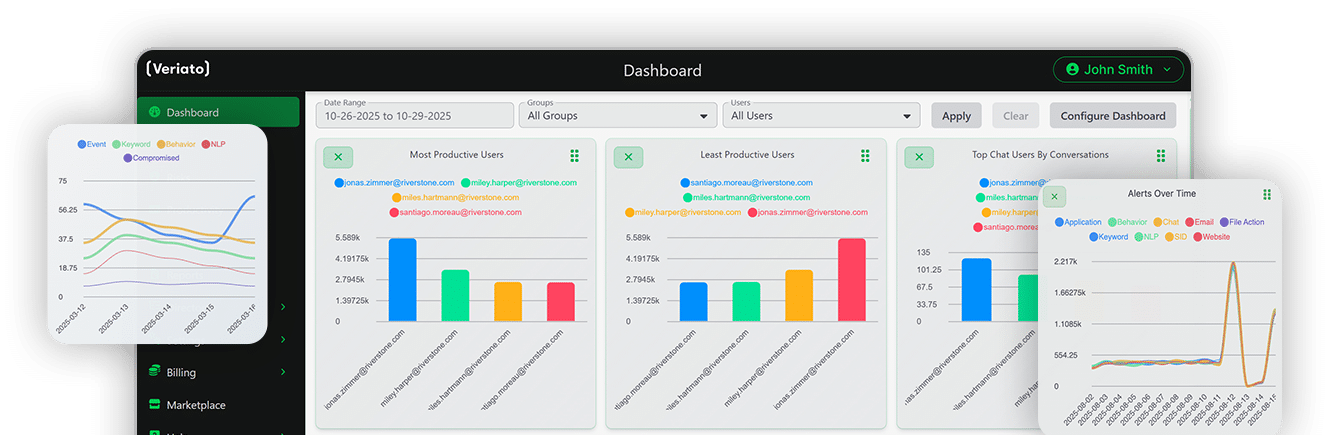Open the Dashboard sidebar item
The height and width of the screenshot is (435, 1330).
(x=219, y=112)
